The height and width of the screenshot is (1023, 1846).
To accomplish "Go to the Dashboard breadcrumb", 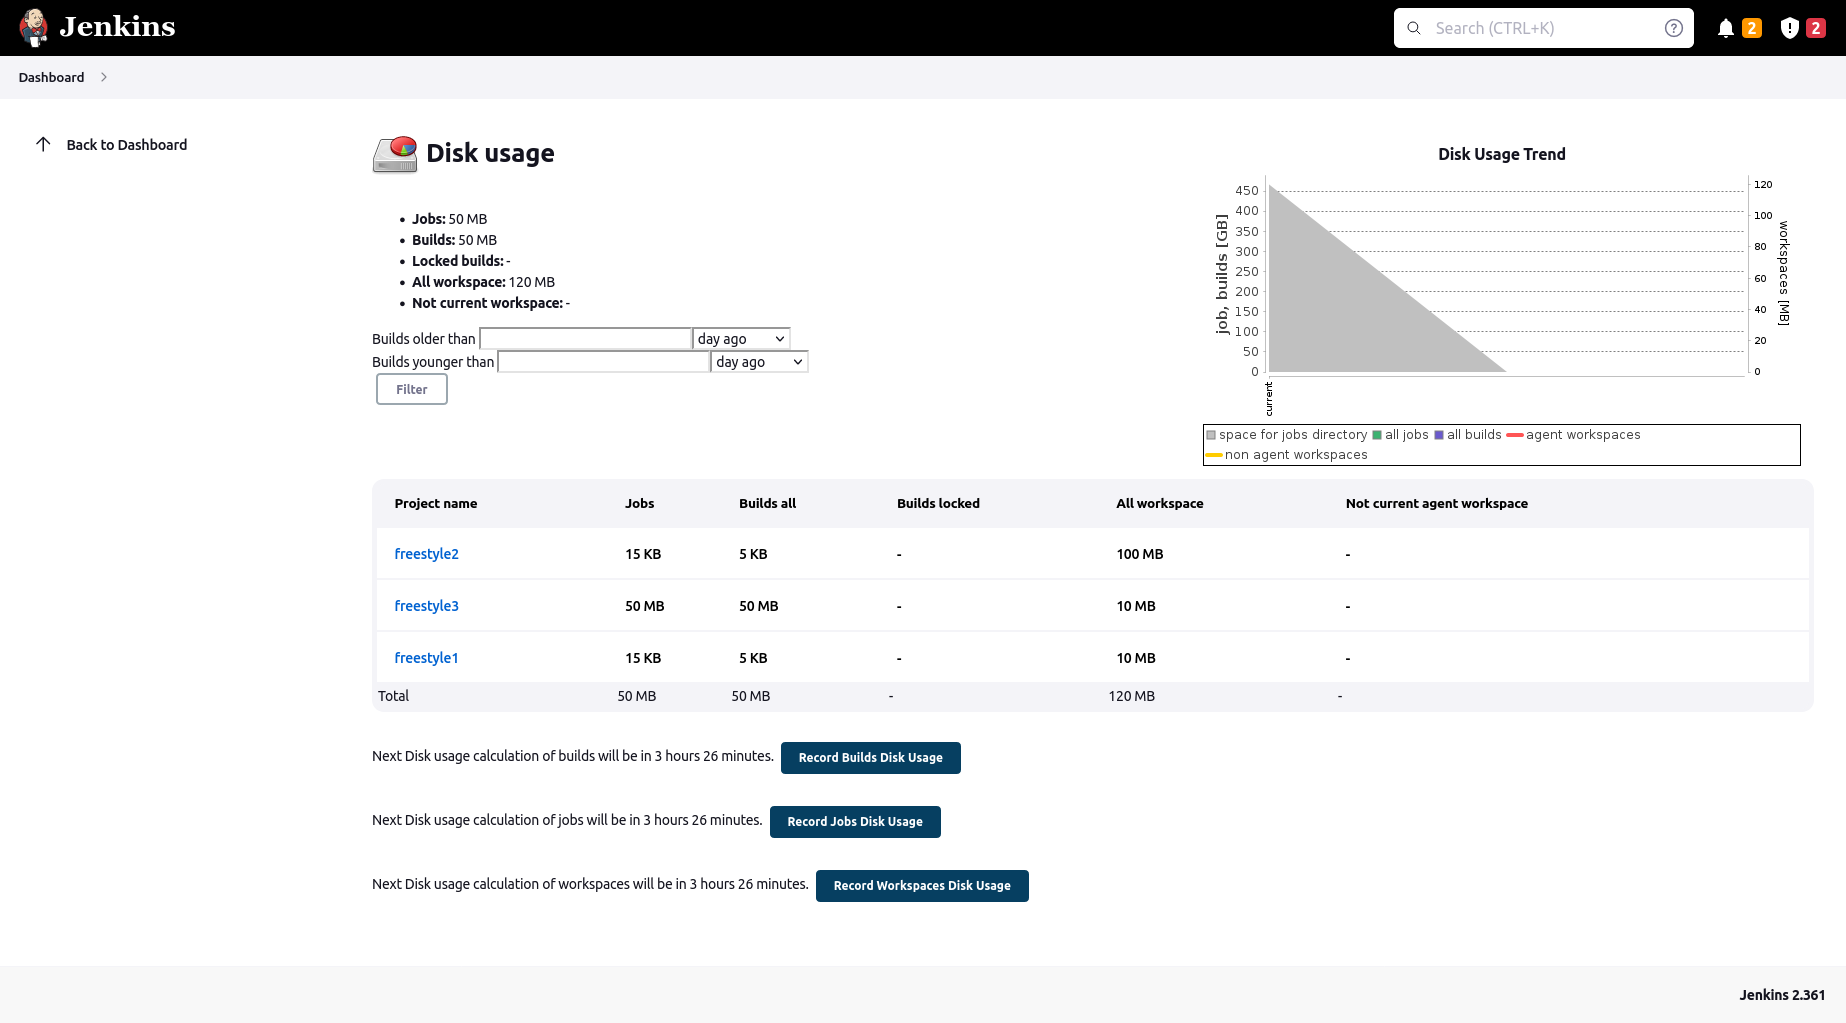I will tap(51, 77).
